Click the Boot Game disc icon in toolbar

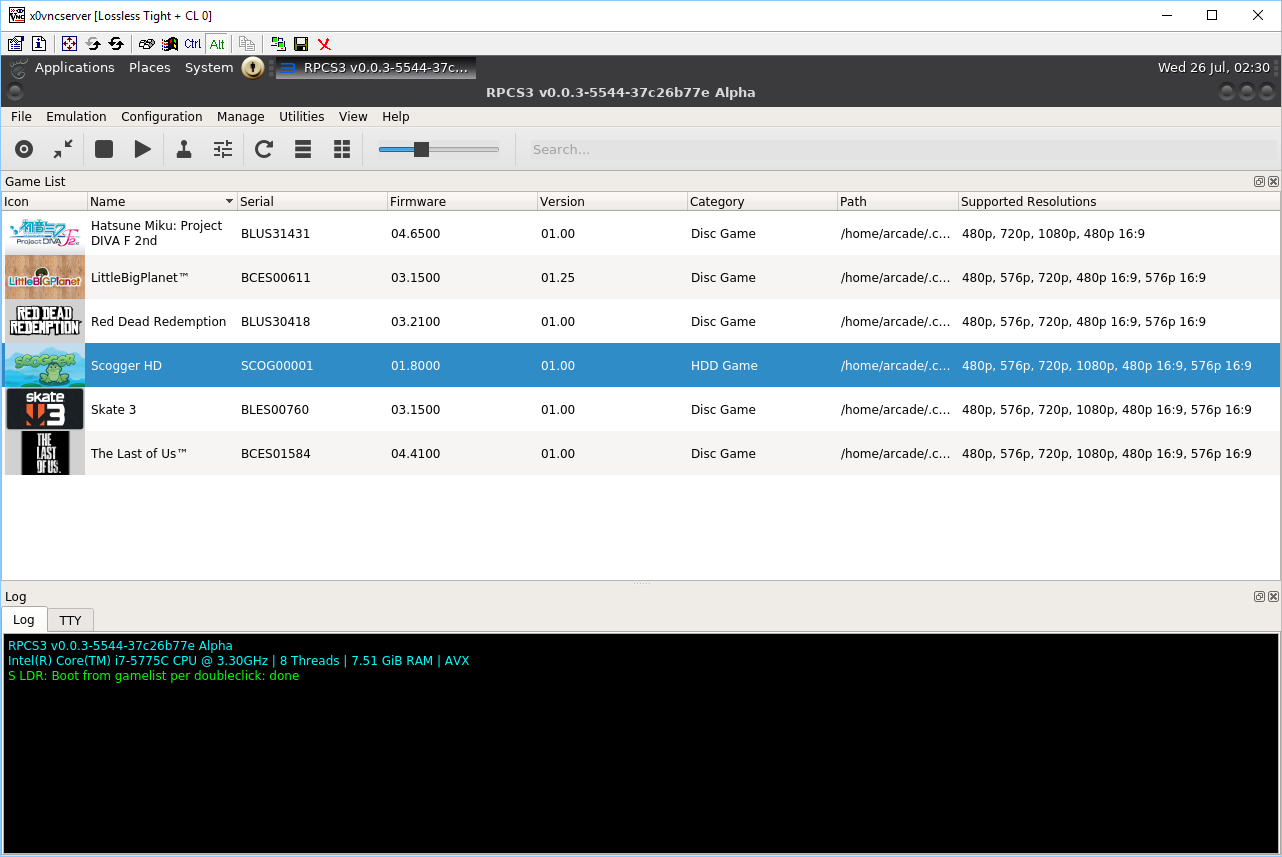click(x=24, y=149)
